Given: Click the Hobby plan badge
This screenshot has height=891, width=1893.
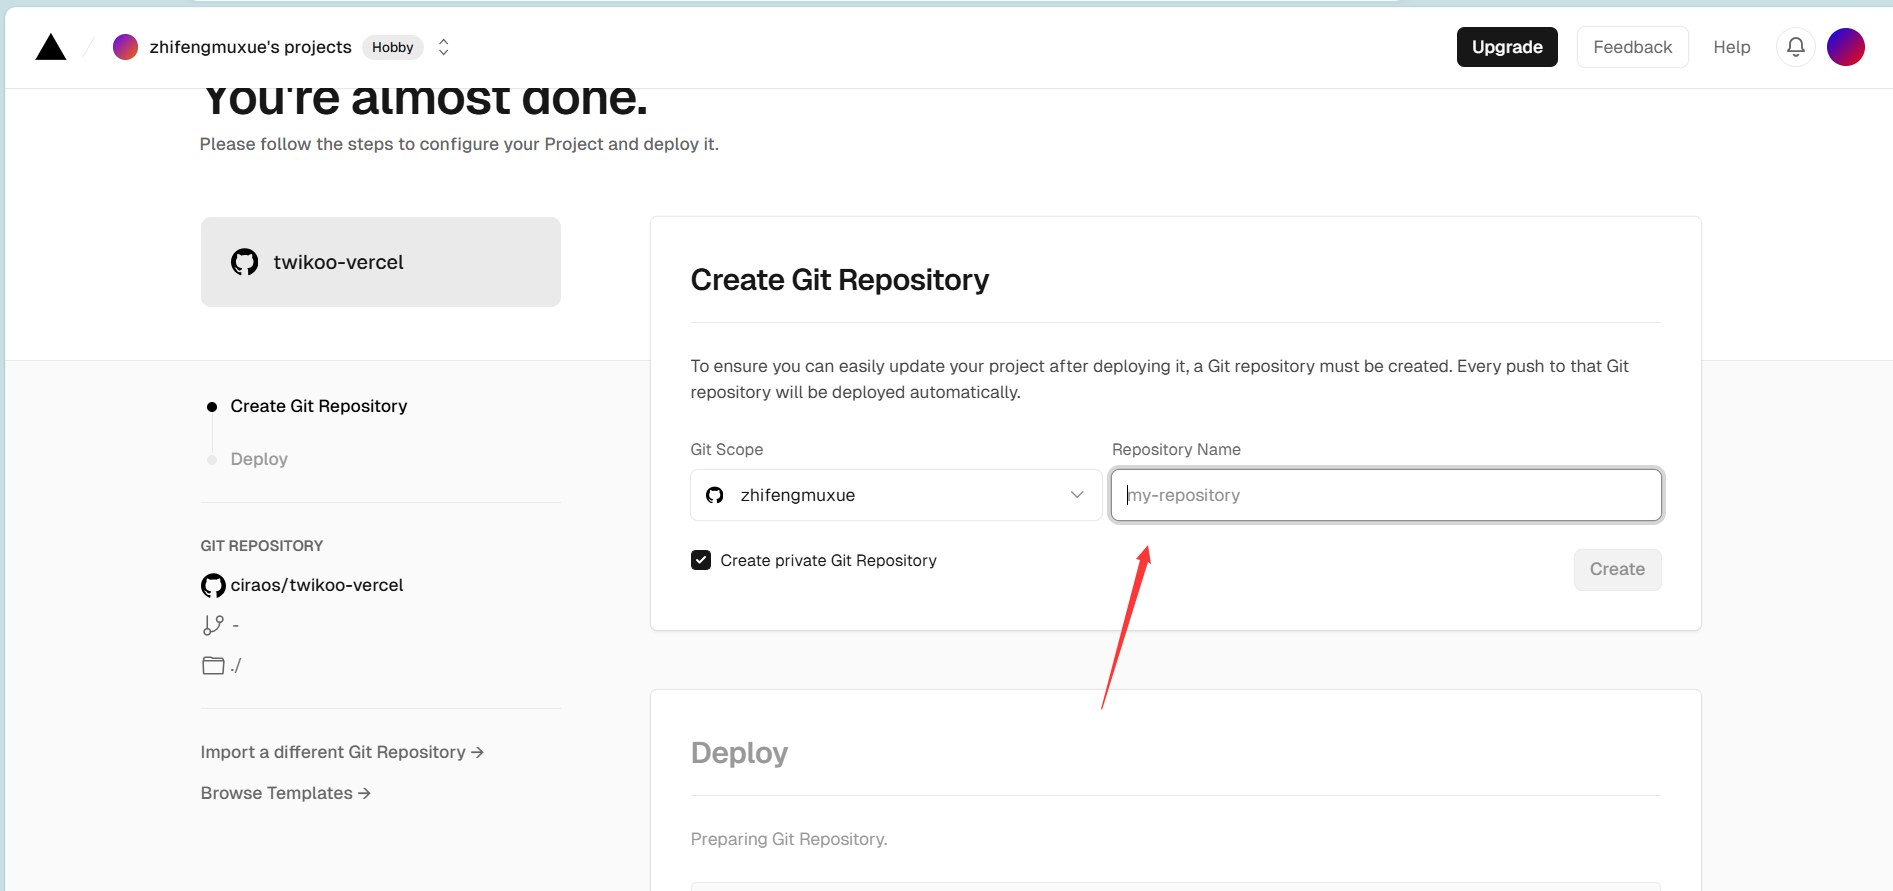Looking at the screenshot, I should (x=392, y=47).
